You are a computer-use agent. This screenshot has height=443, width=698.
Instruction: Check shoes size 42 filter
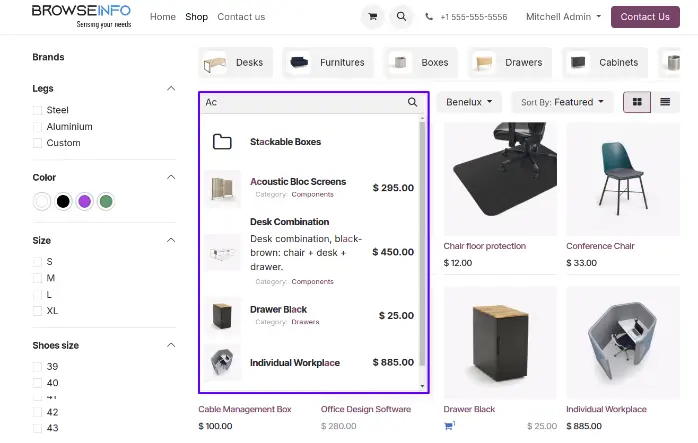click(x=37, y=412)
